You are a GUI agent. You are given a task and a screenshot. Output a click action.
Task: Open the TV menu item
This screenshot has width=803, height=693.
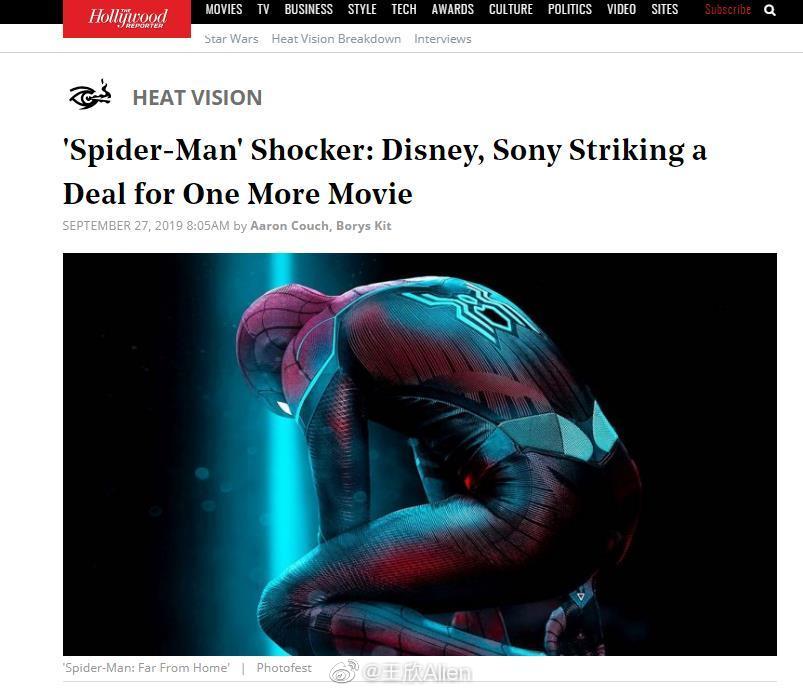pos(263,10)
